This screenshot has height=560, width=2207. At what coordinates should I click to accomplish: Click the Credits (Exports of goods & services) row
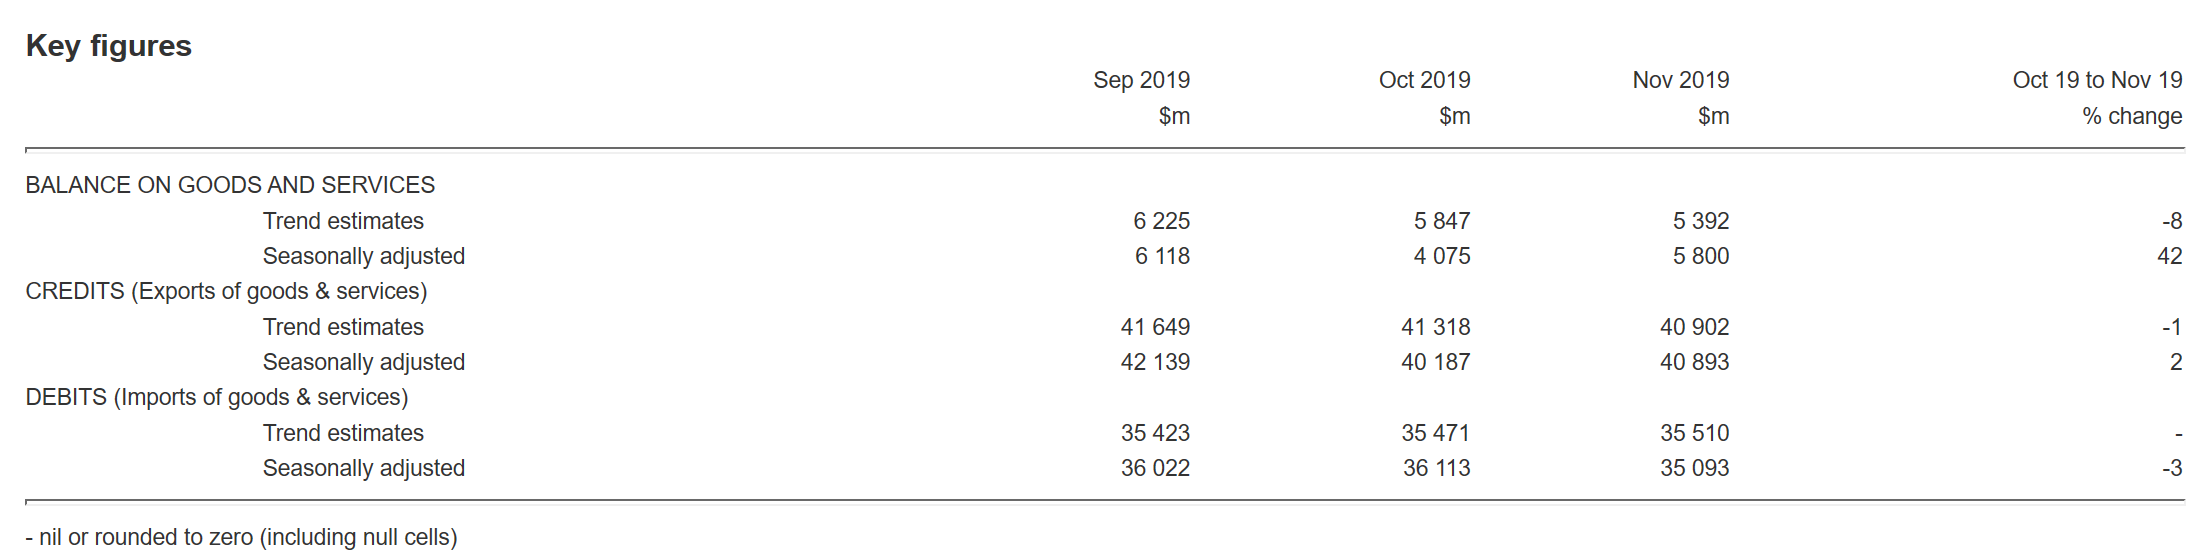point(226,291)
